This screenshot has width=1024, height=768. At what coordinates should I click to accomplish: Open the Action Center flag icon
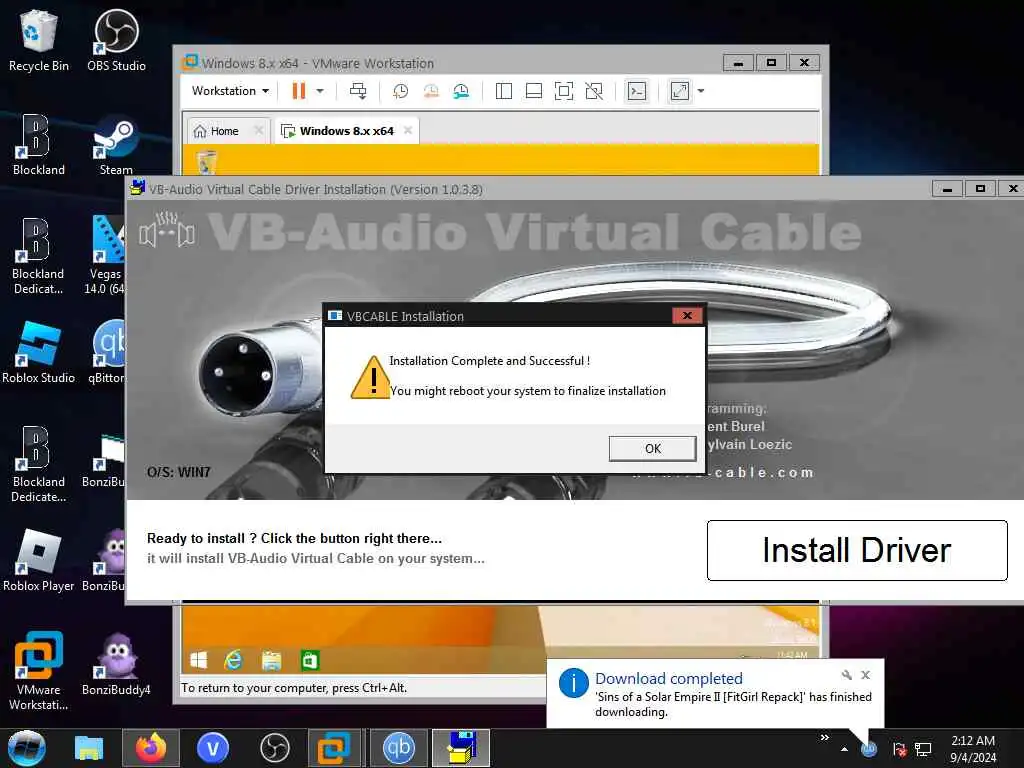click(x=899, y=749)
